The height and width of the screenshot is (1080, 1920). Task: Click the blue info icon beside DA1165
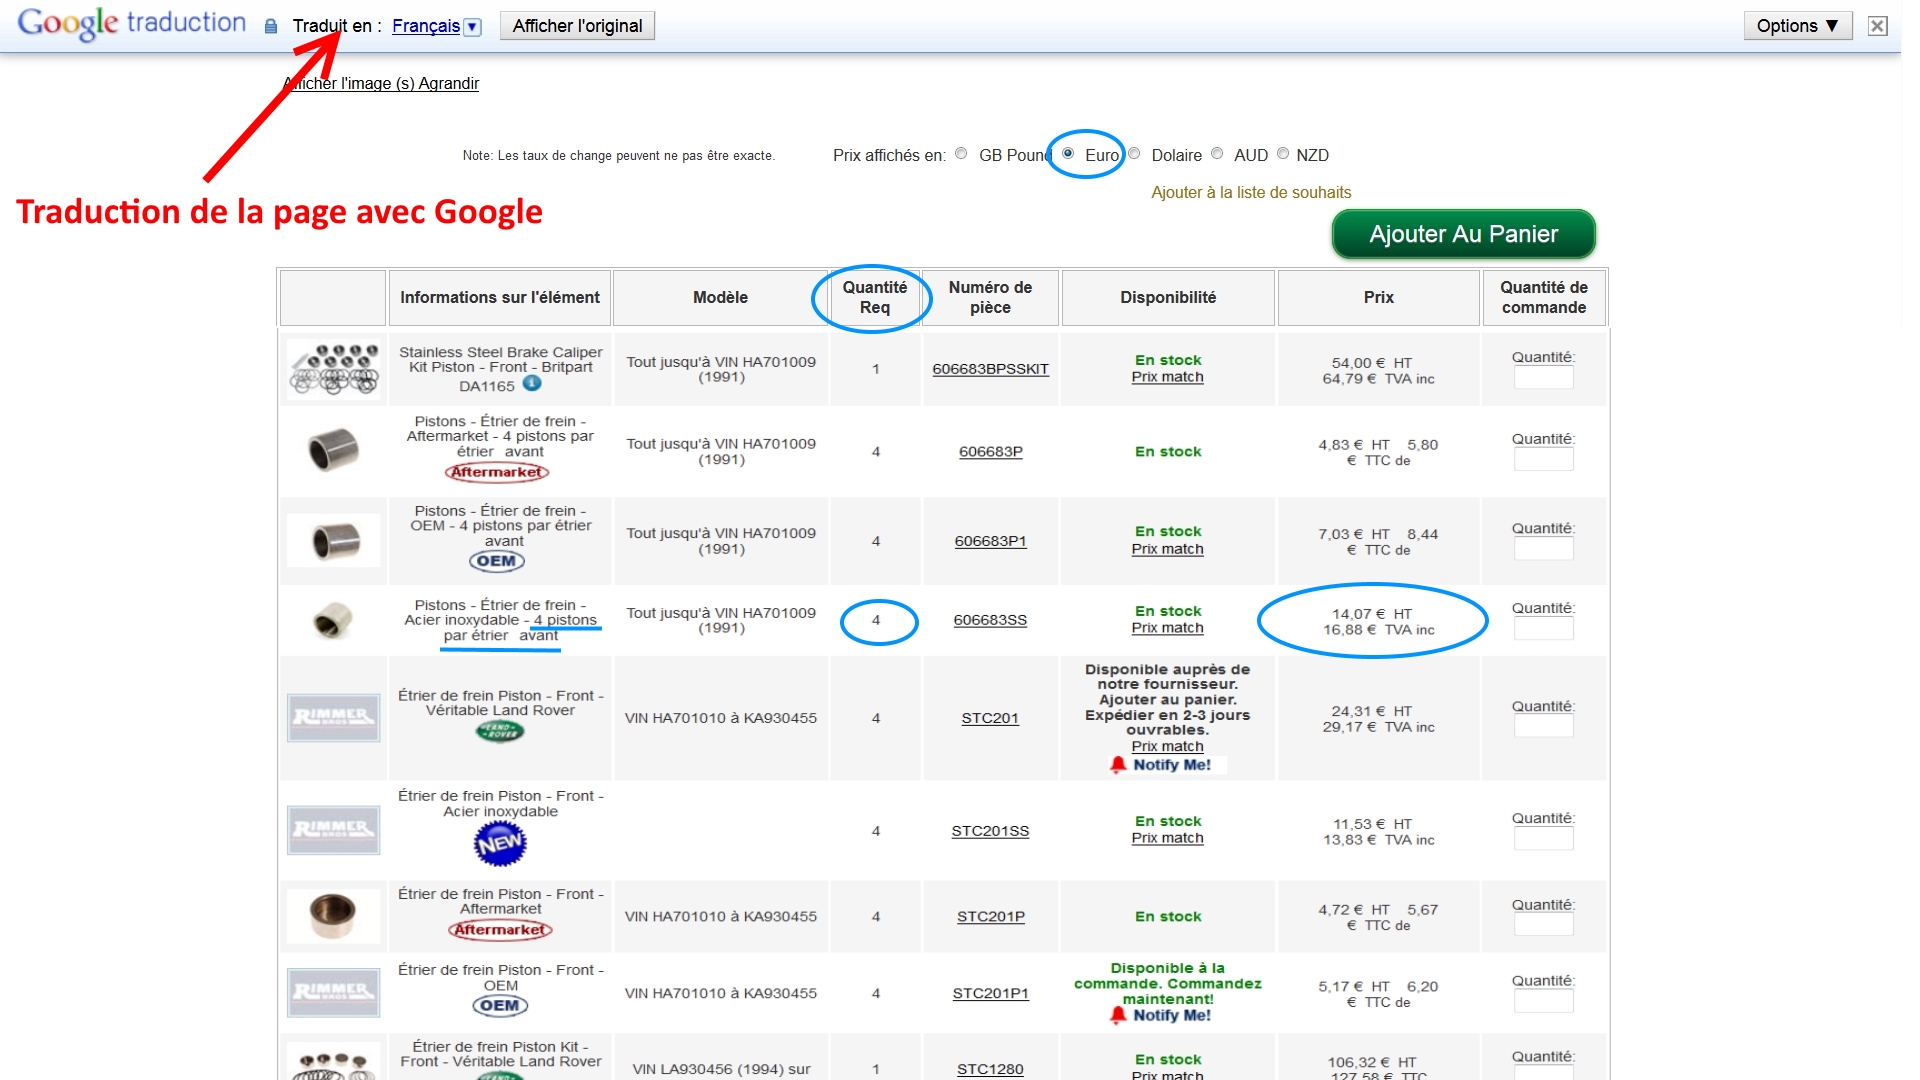532,384
